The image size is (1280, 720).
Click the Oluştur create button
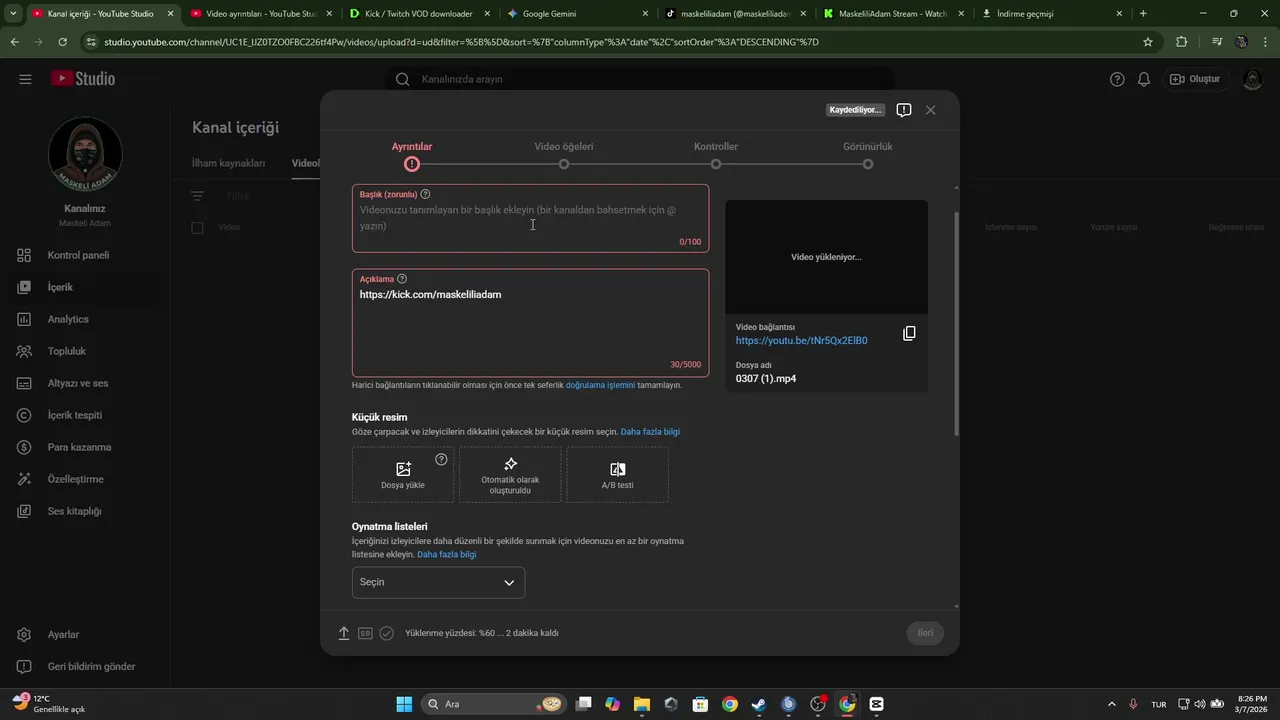(1195, 79)
